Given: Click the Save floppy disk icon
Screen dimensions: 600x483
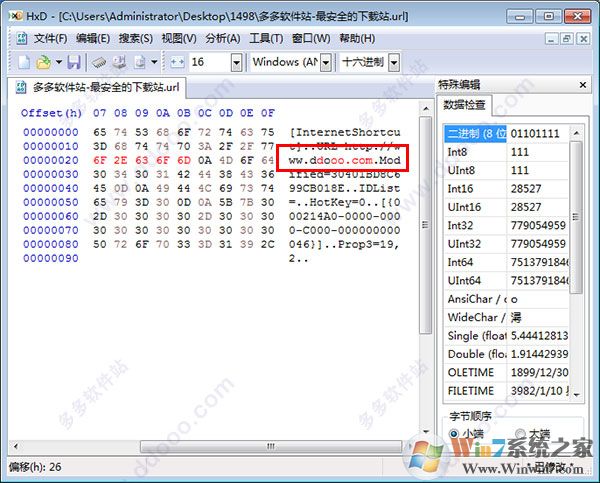Looking at the screenshot, I should pos(74,62).
